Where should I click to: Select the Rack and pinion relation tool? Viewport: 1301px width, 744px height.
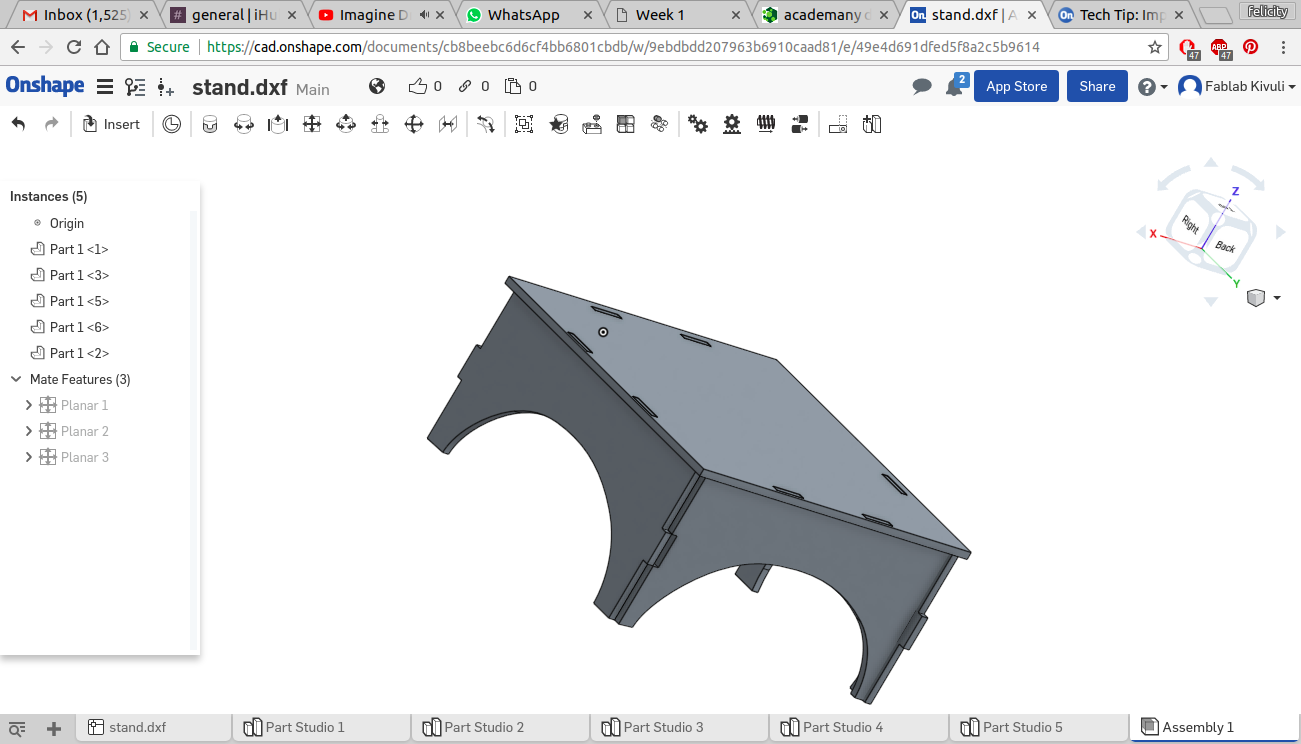[732, 124]
